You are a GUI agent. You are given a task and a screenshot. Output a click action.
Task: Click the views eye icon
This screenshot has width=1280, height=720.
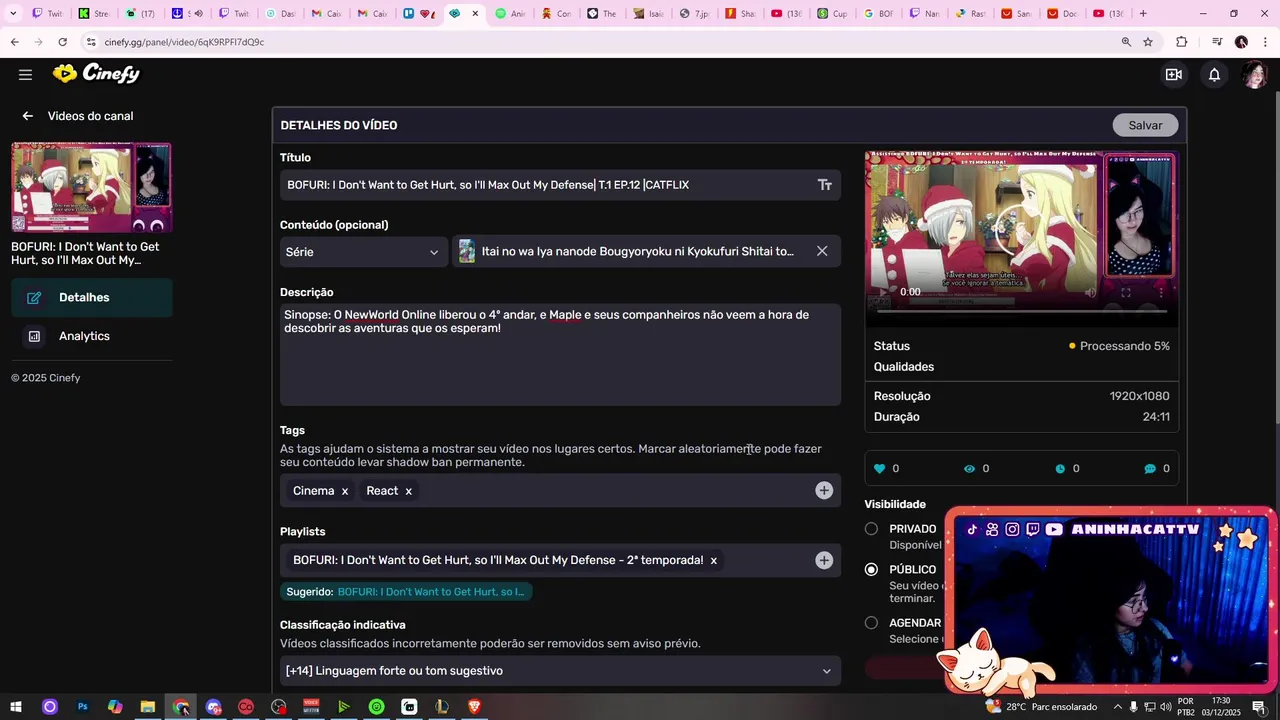969,468
